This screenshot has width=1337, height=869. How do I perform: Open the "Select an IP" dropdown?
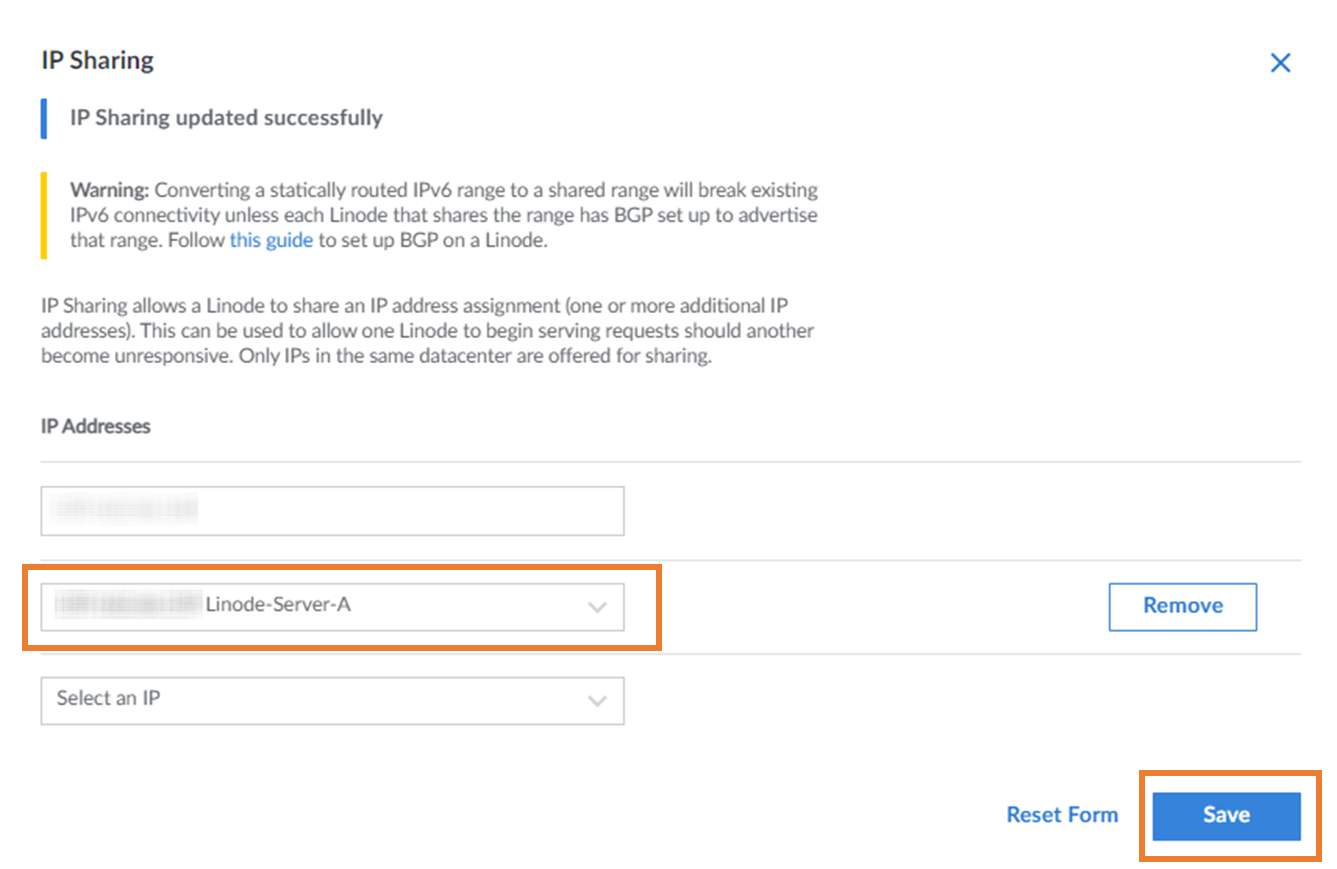pos(332,700)
